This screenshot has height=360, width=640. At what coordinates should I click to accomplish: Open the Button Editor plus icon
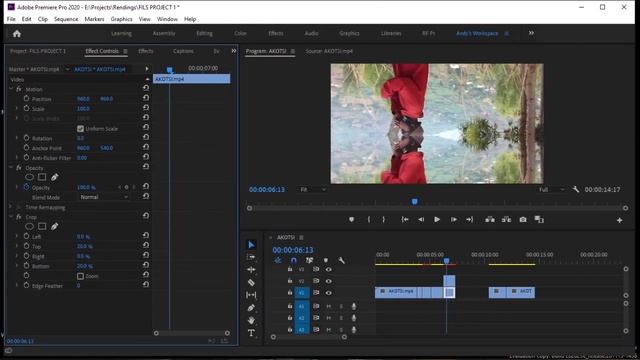click(x=620, y=220)
